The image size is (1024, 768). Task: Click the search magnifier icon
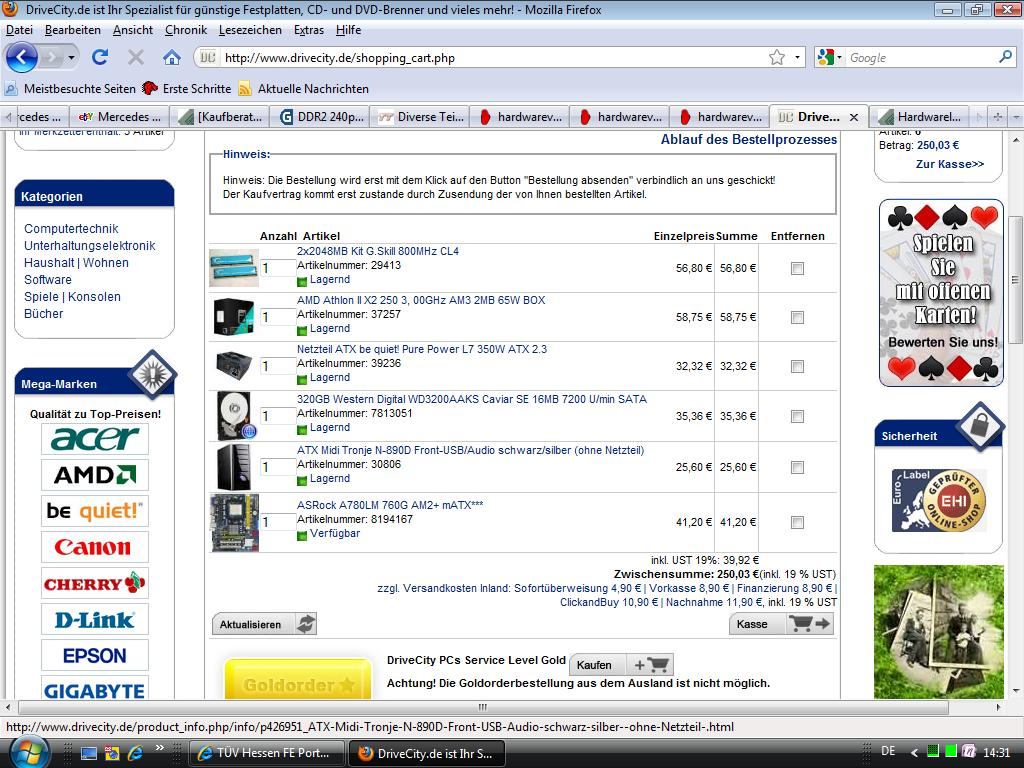(x=1005, y=57)
